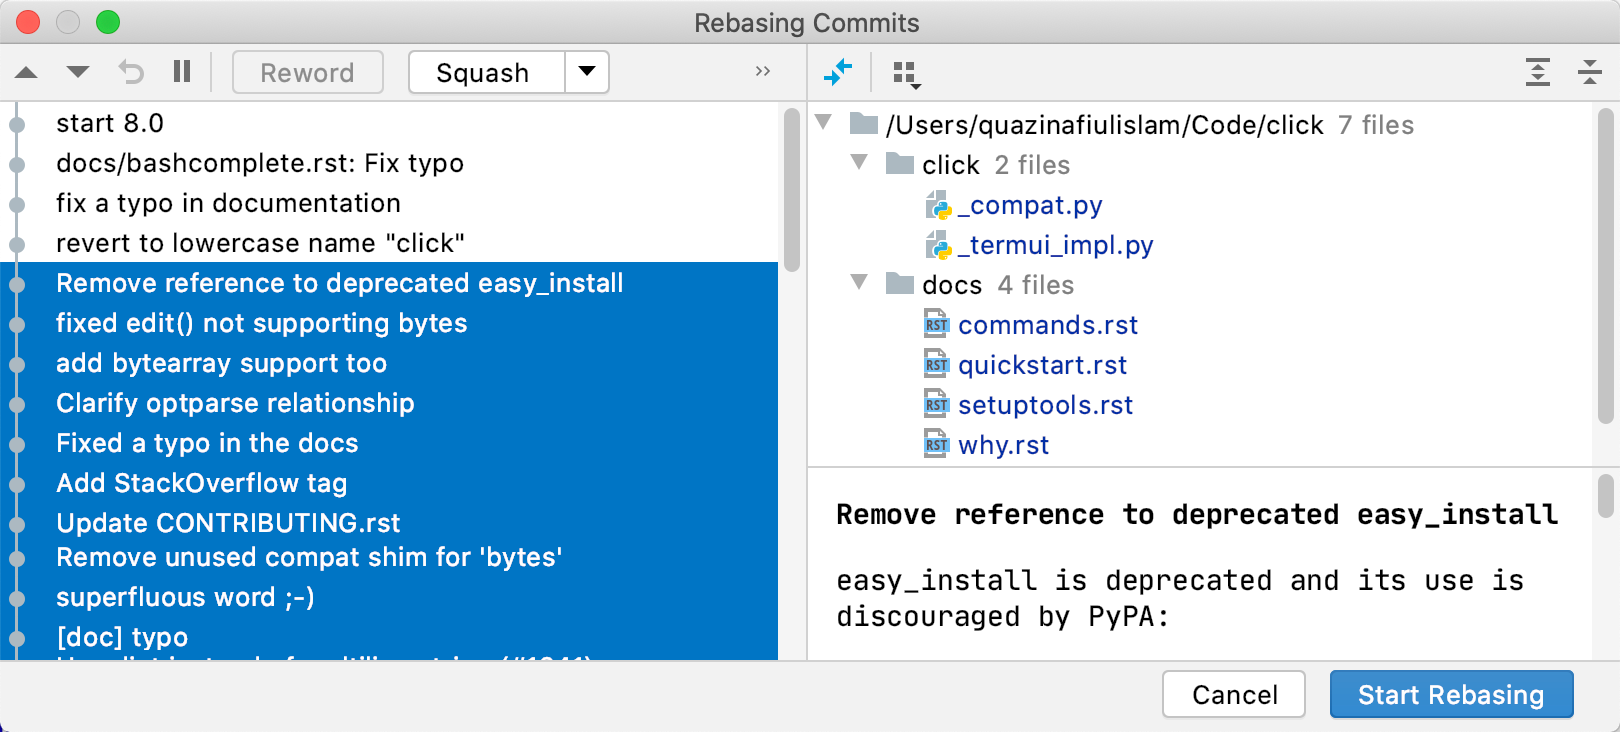Expand all files in the tree
The image size is (1620, 732).
[x=1538, y=72]
